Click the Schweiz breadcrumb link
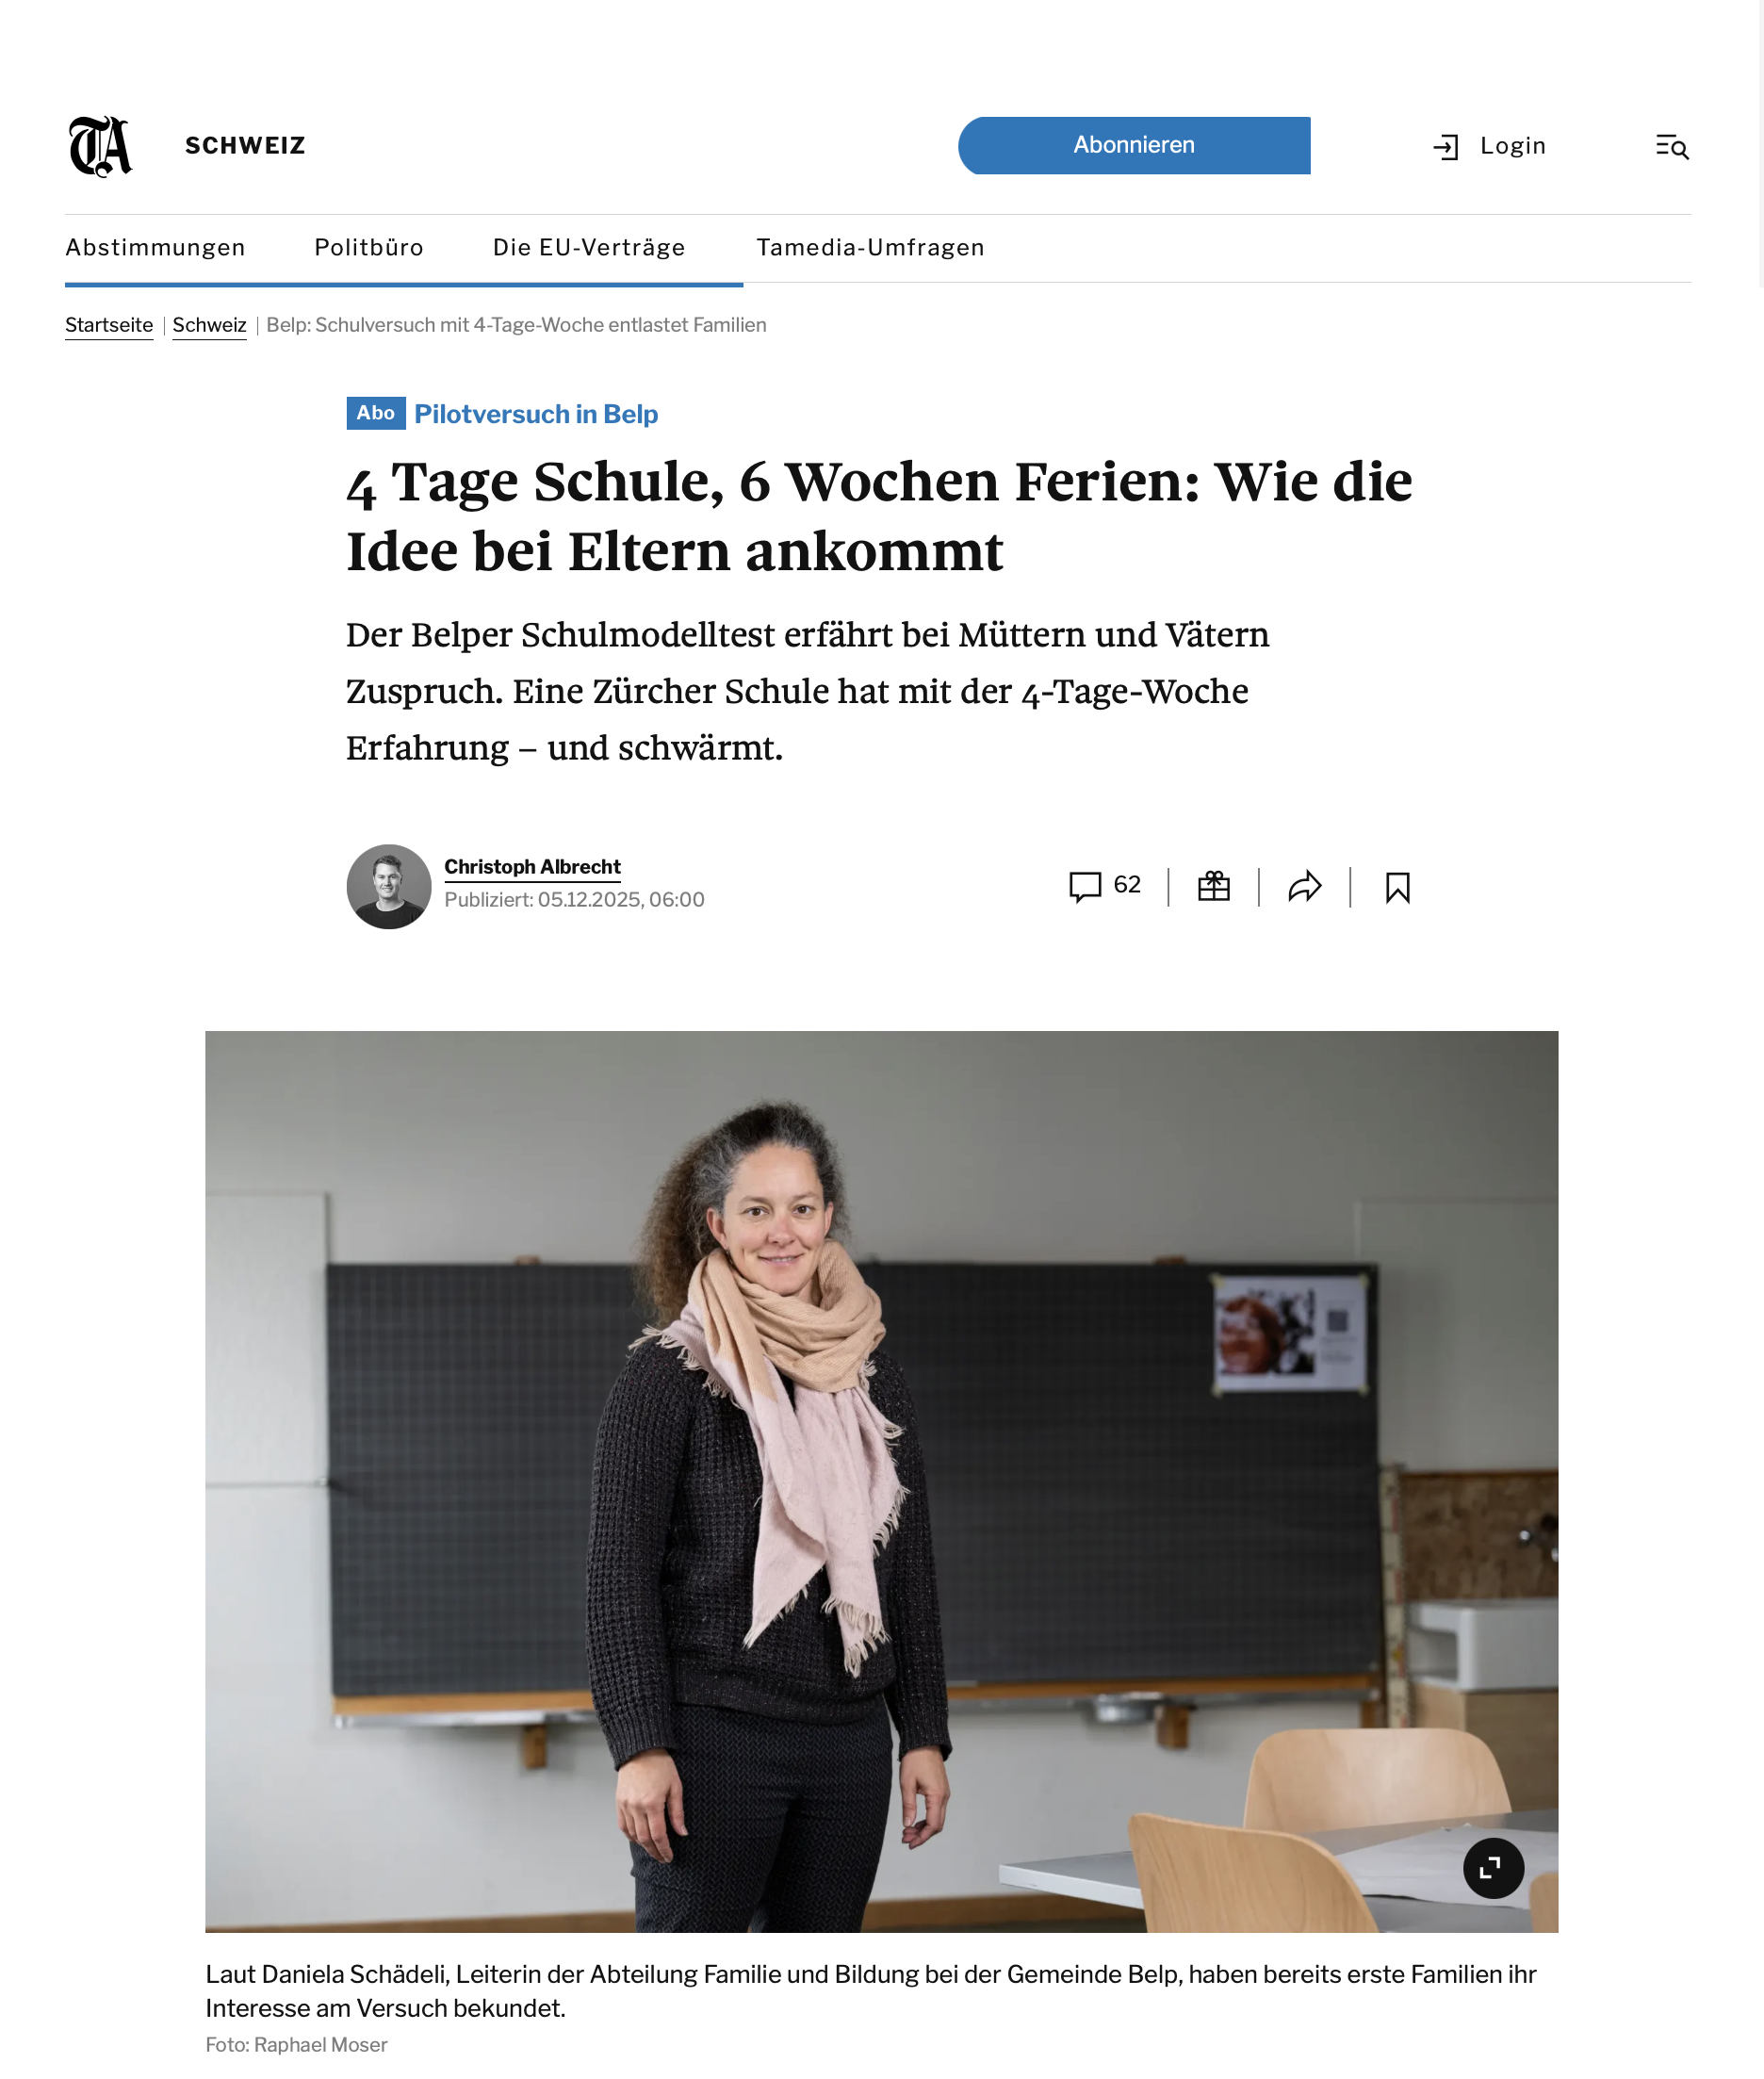Image resolution: width=1764 pixels, height=2079 pixels. pos(209,325)
